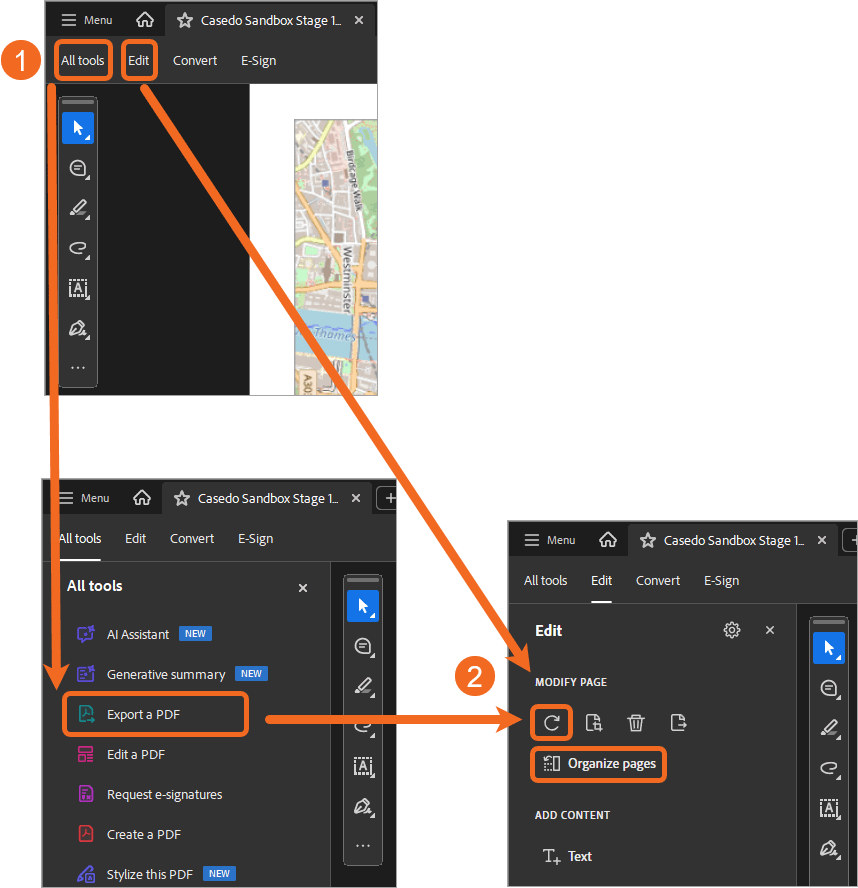Click the Menu button in the Edit panel screenshot
The height and width of the screenshot is (888, 858).
(550, 540)
